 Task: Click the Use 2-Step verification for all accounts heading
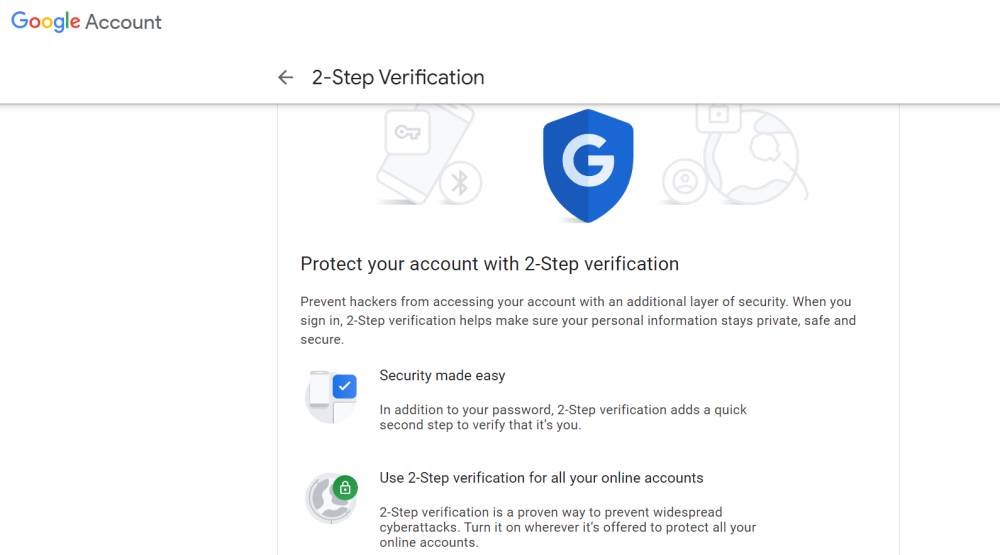point(541,478)
